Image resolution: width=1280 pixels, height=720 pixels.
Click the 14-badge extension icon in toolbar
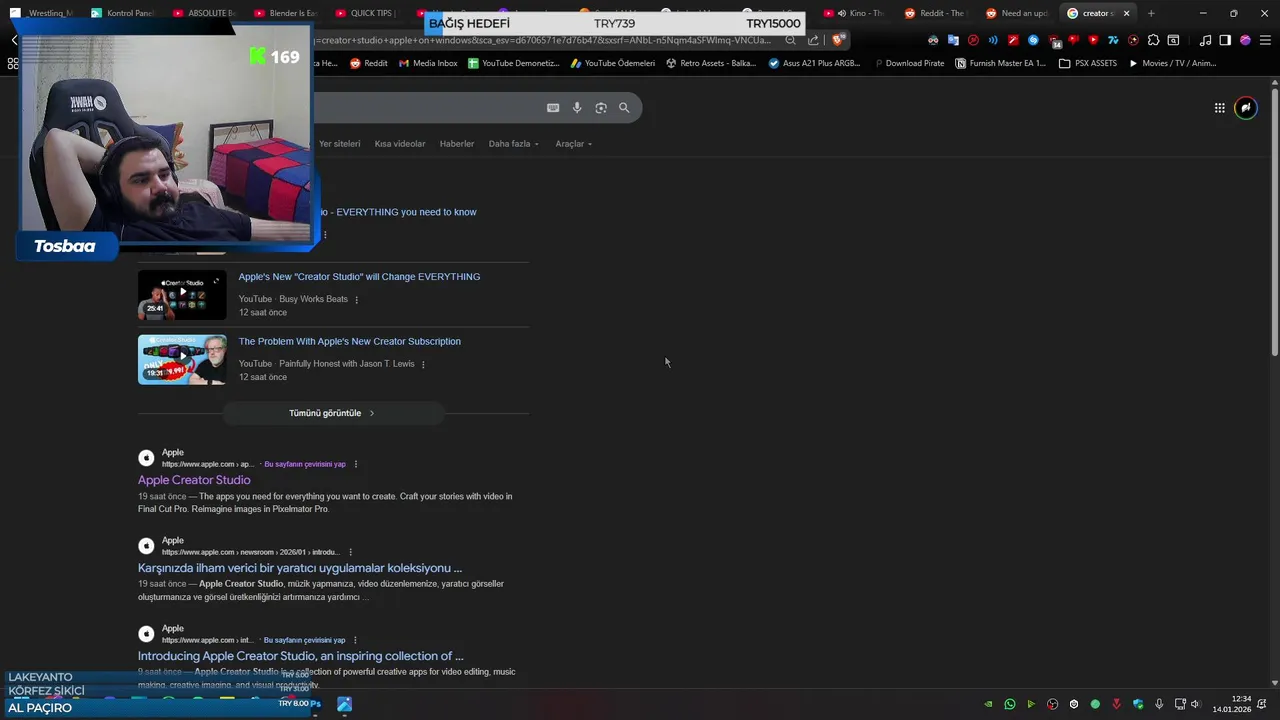point(1054,41)
